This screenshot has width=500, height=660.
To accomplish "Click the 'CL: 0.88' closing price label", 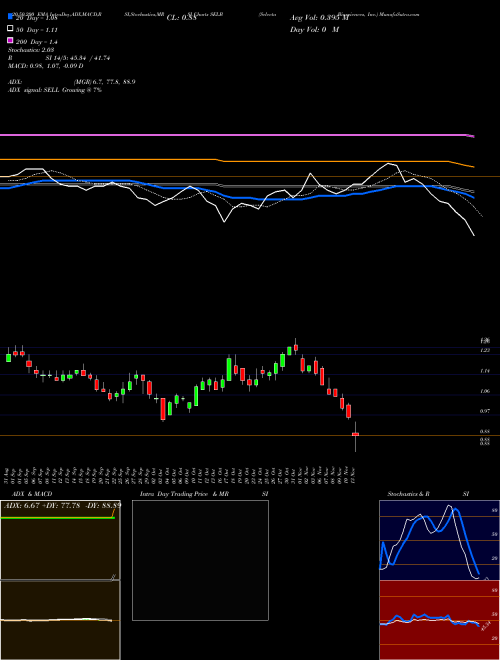I will pos(182,18).
